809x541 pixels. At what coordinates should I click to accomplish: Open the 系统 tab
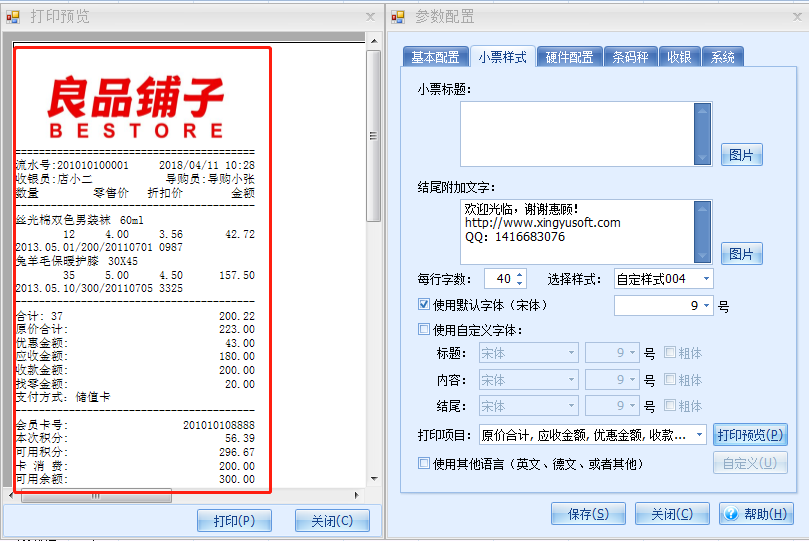722,57
